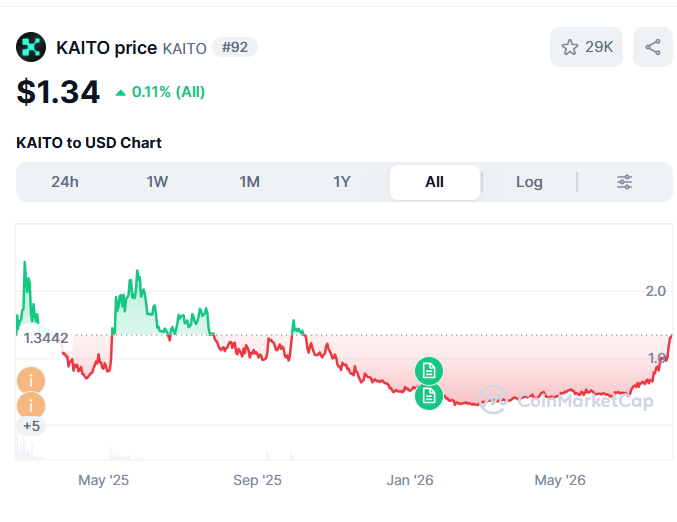This screenshot has height=522, width=677.
Task: Select the All chart range tab
Action: pyautogui.click(x=435, y=182)
